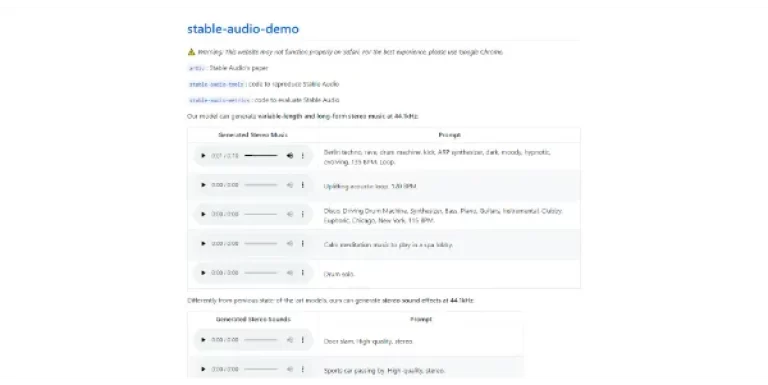Viewport: 768px width, 385px height.
Task: Seek within the Calm meditation music timeline
Action: click(261, 243)
